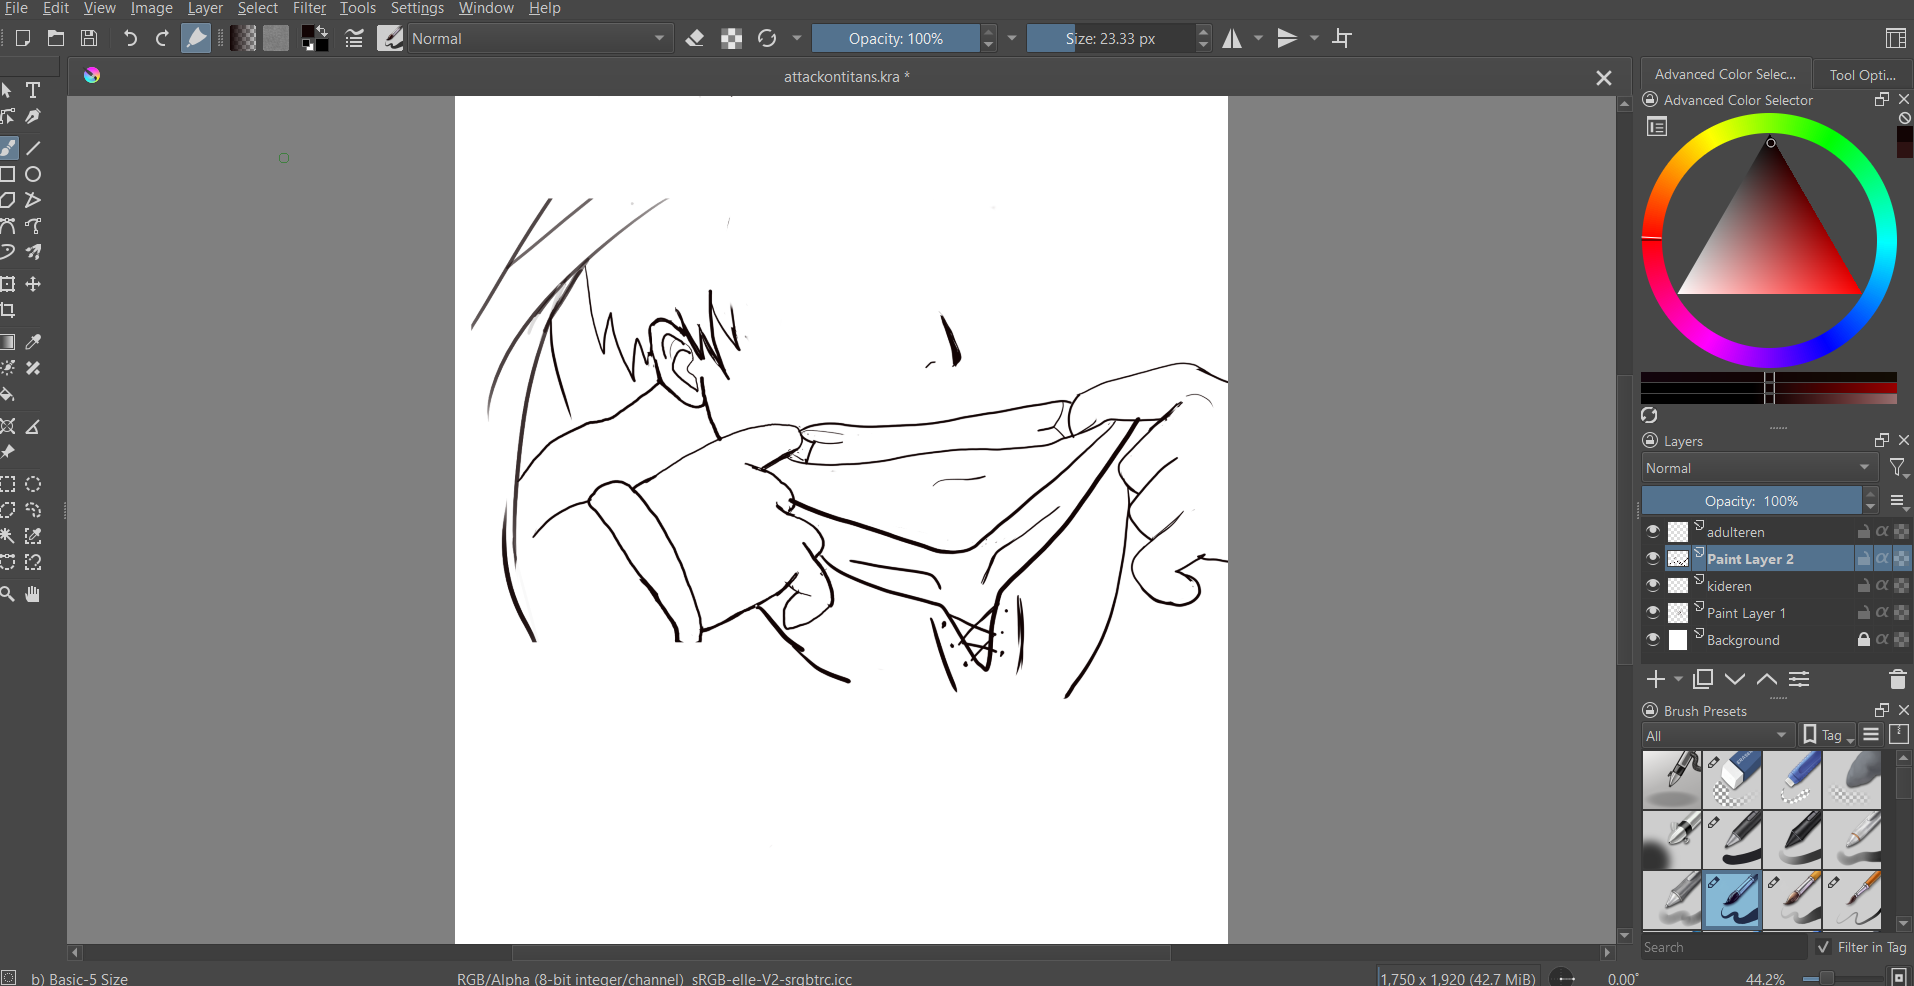Switch to the Tool Options tab
The width and height of the screenshot is (1914, 986).
1862,75
